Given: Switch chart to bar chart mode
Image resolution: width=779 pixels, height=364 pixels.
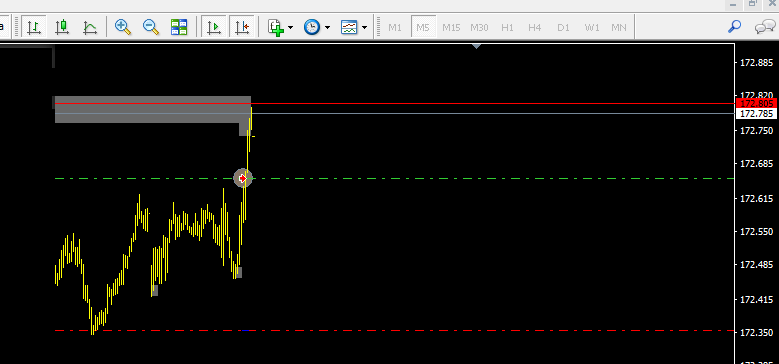Looking at the screenshot, I should click(x=34, y=27).
